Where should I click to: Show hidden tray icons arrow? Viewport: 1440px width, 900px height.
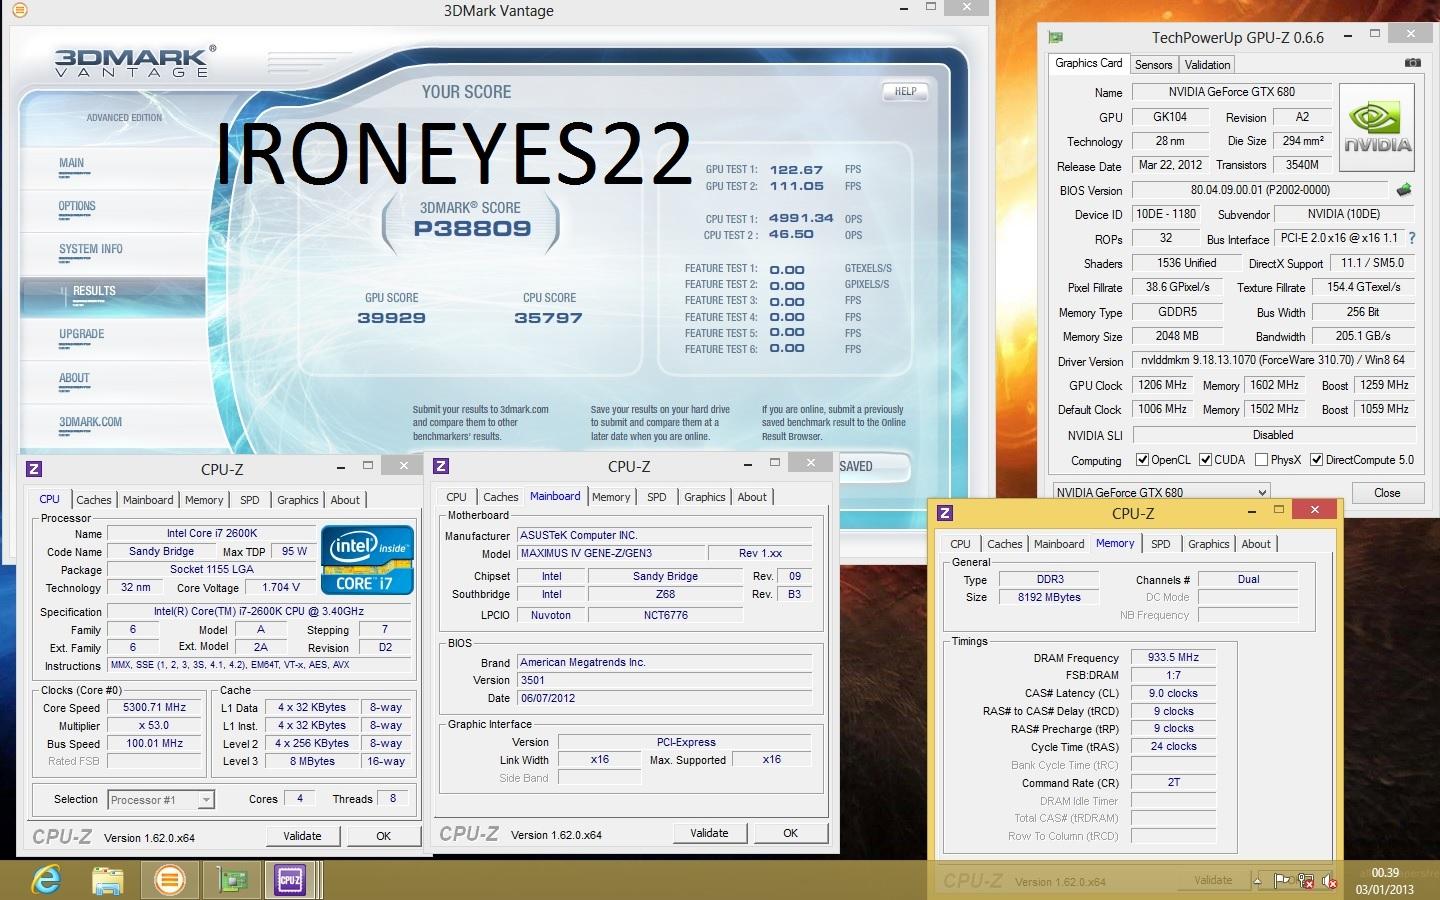point(1258,881)
